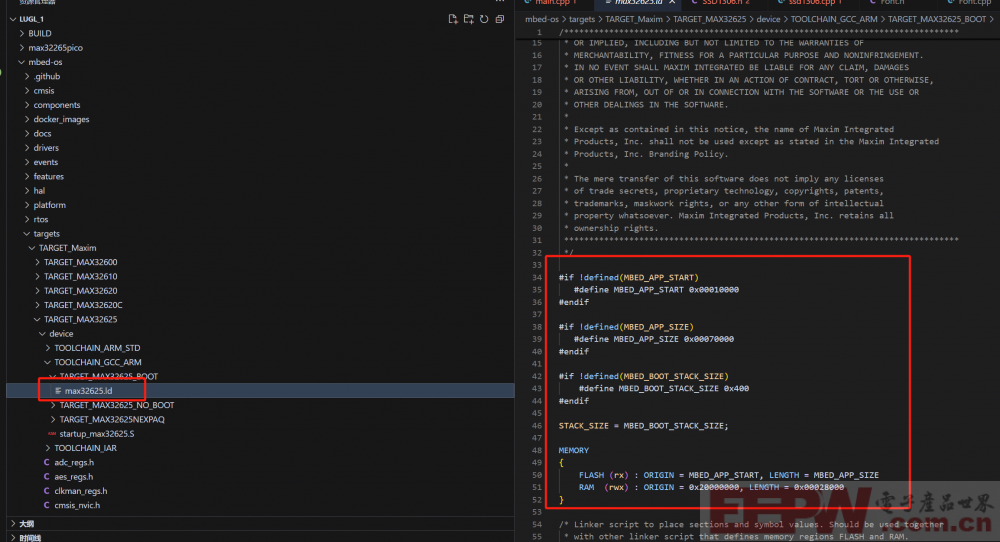The width and height of the screenshot is (1000, 542).
Task: Click the MEMORY keyword on line 48
Action: pyautogui.click(x=573, y=450)
